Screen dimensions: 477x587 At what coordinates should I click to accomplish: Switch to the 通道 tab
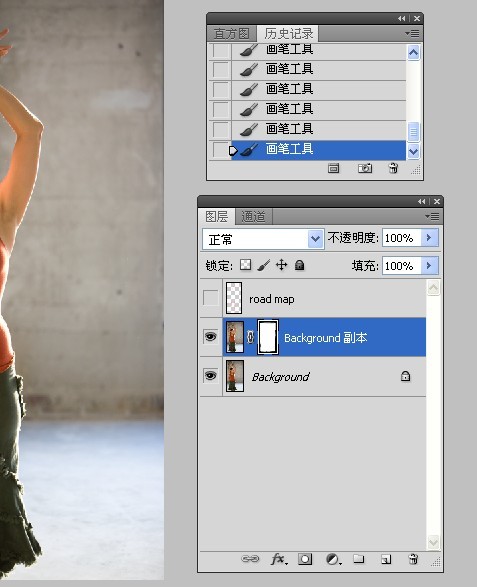click(253, 216)
